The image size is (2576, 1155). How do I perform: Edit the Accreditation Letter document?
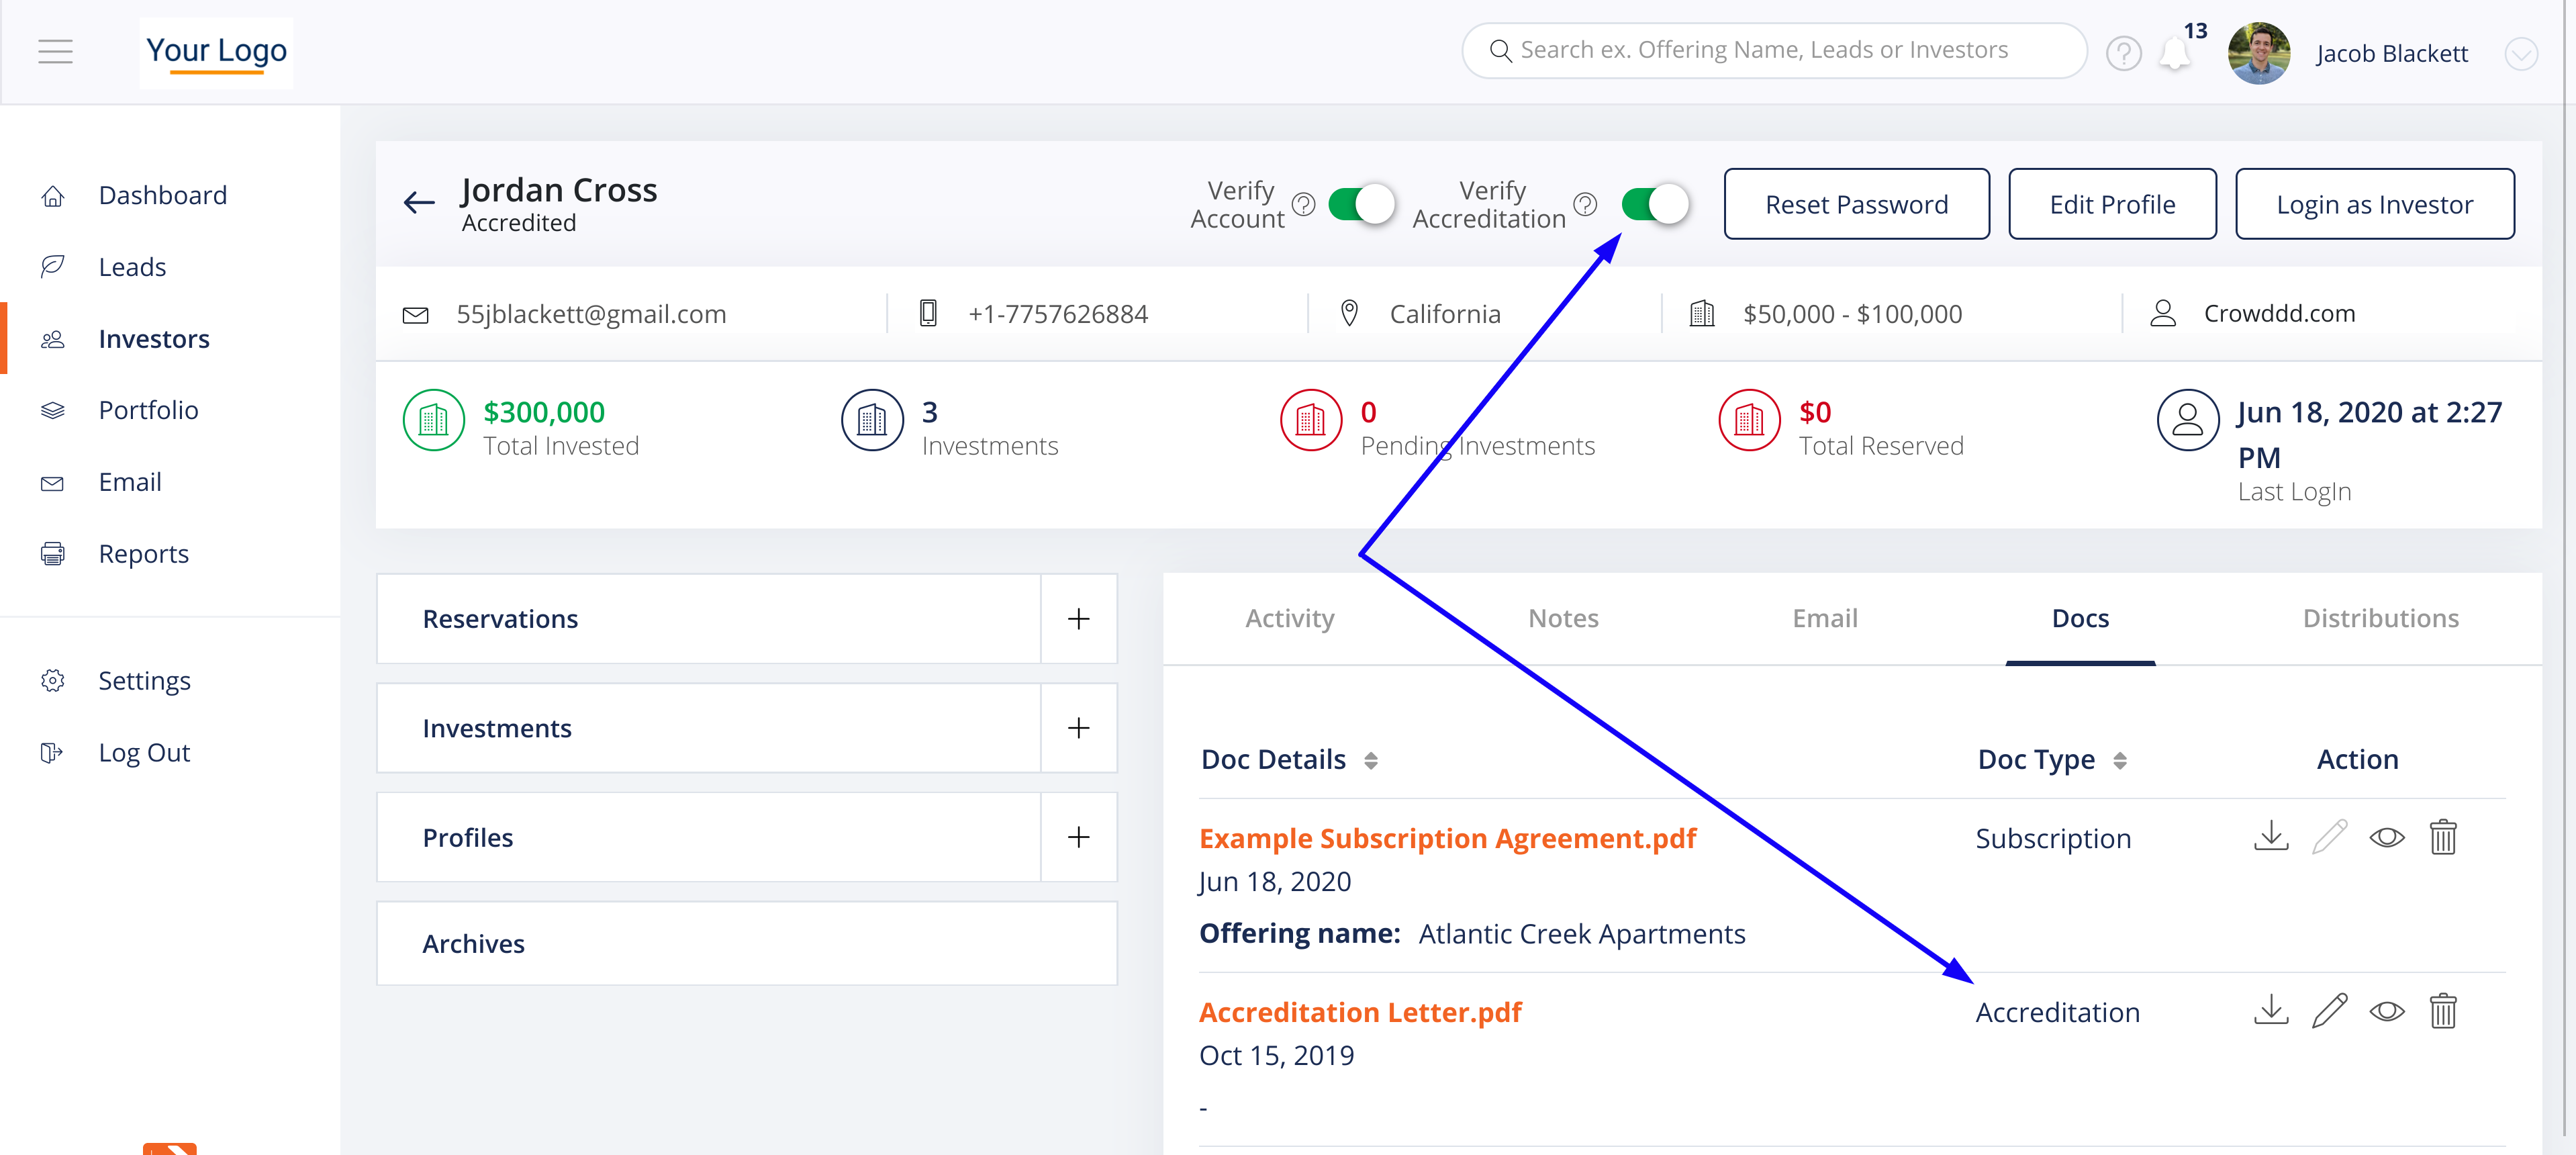coord(2329,1010)
